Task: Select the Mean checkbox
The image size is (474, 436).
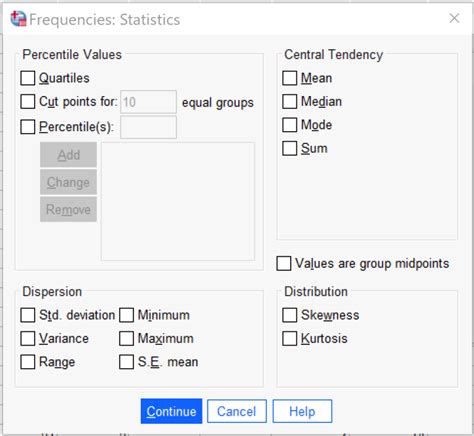Action: [289, 78]
